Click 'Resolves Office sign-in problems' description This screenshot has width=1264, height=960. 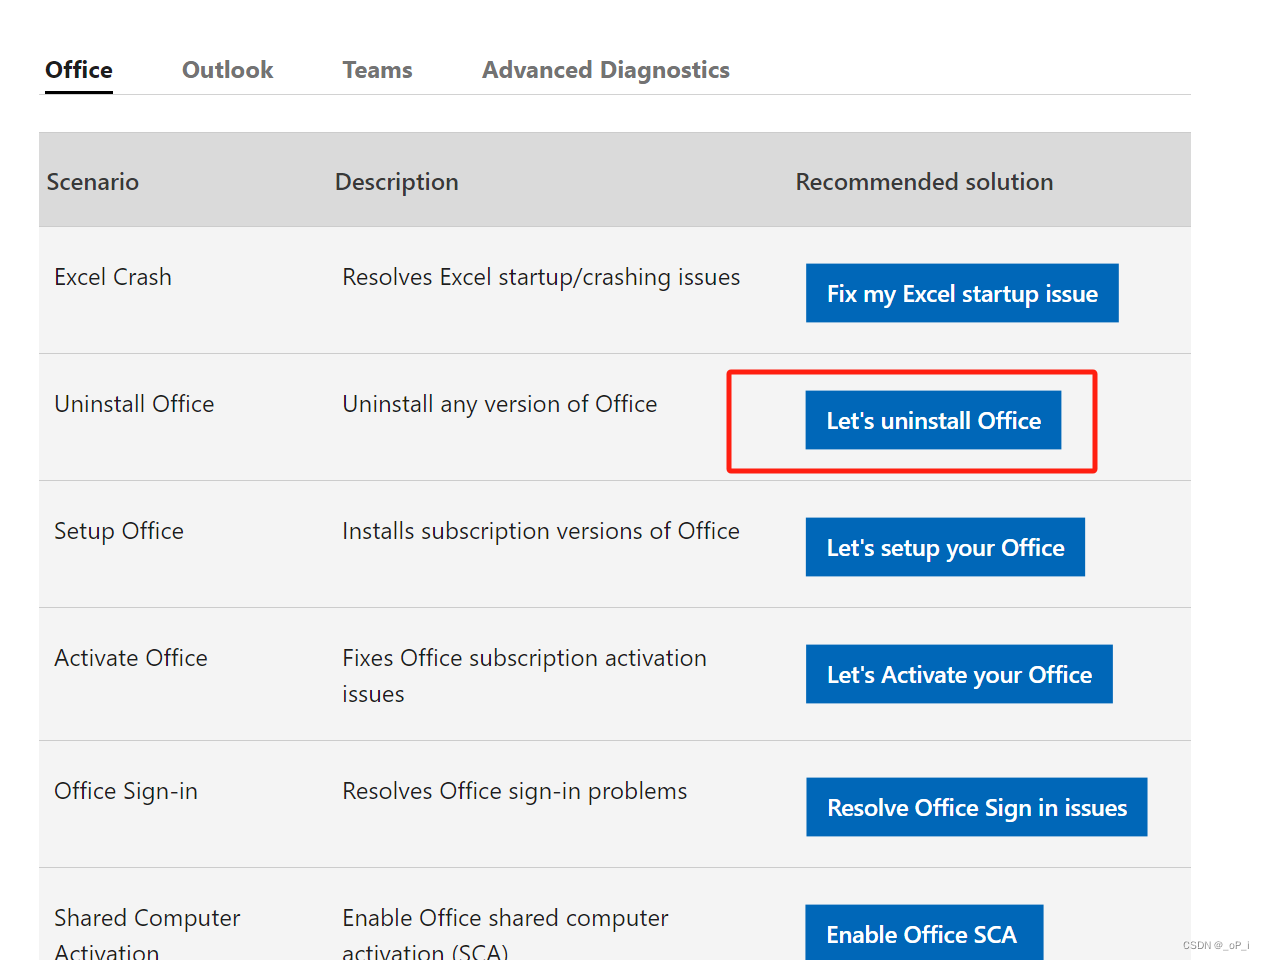coord(515,791)
